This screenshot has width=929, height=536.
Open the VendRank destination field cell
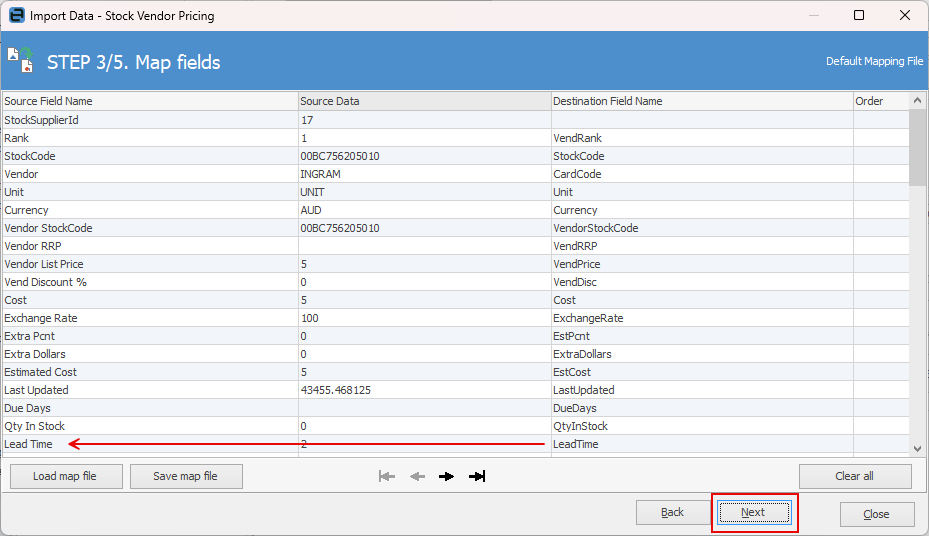[x=701, y=138]
